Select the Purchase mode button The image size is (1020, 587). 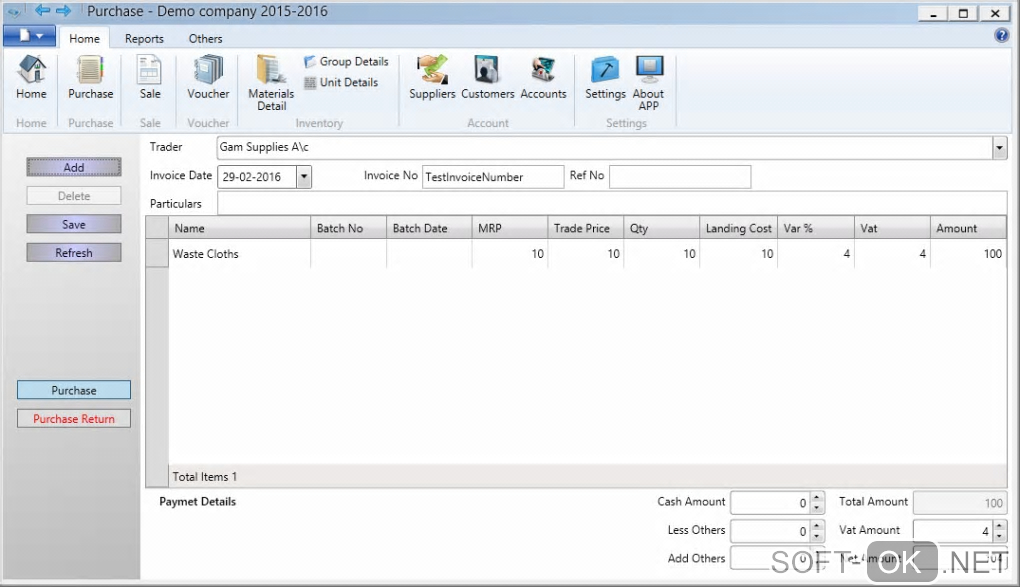click(x=74, y=390)
